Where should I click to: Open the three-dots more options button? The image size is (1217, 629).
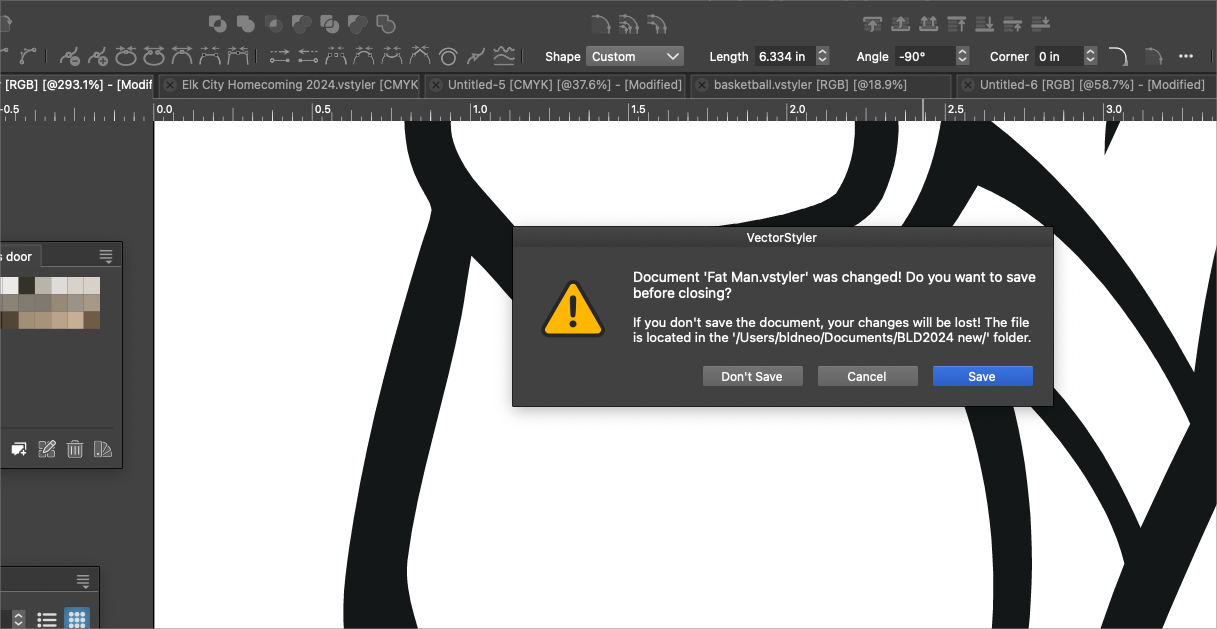tap(1186, 57)
